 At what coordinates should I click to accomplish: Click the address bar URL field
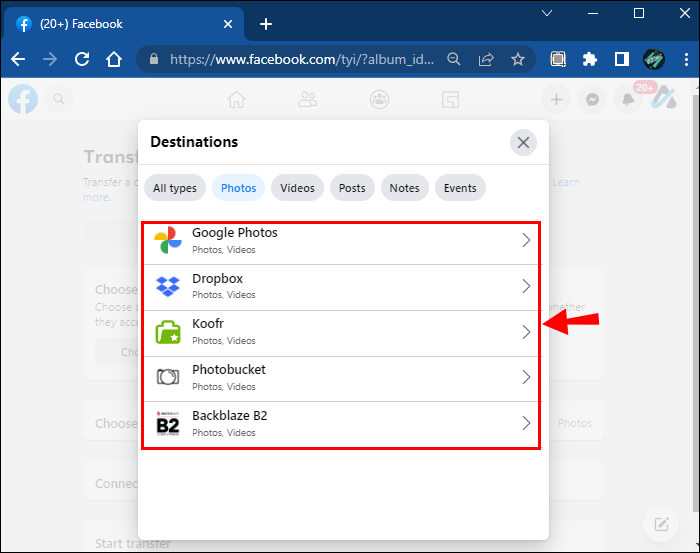pos(300,59)
